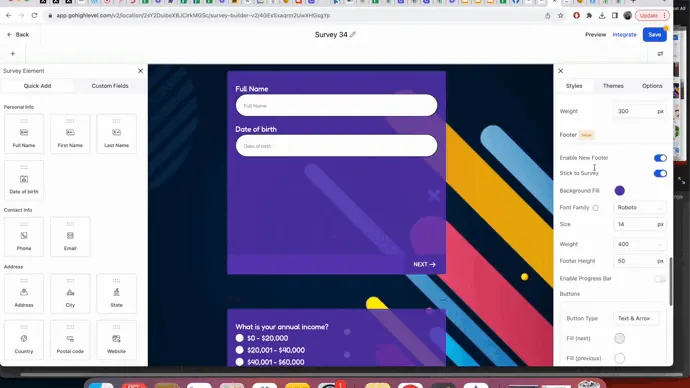Add the Email element

coord(70,237)
